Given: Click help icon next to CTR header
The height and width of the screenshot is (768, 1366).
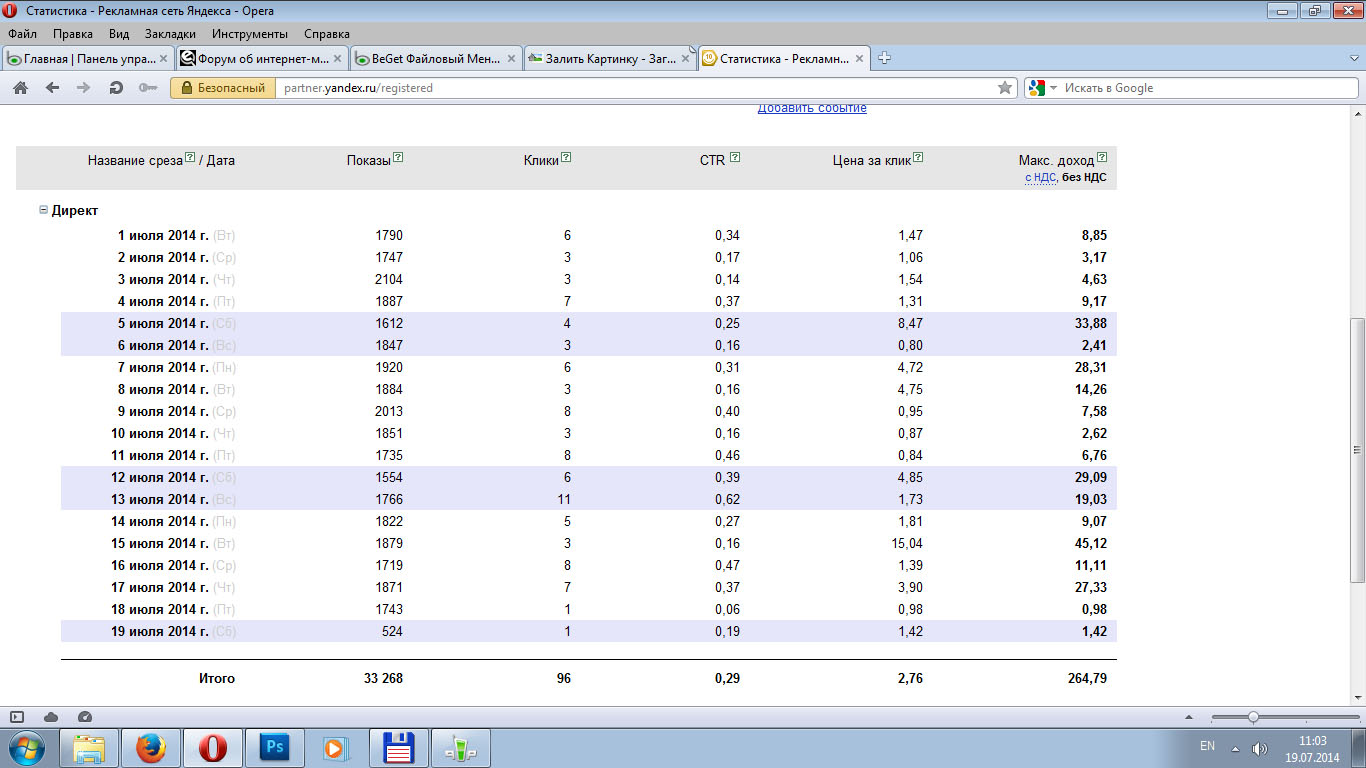Looking at the screenshot, I should 735,158.
